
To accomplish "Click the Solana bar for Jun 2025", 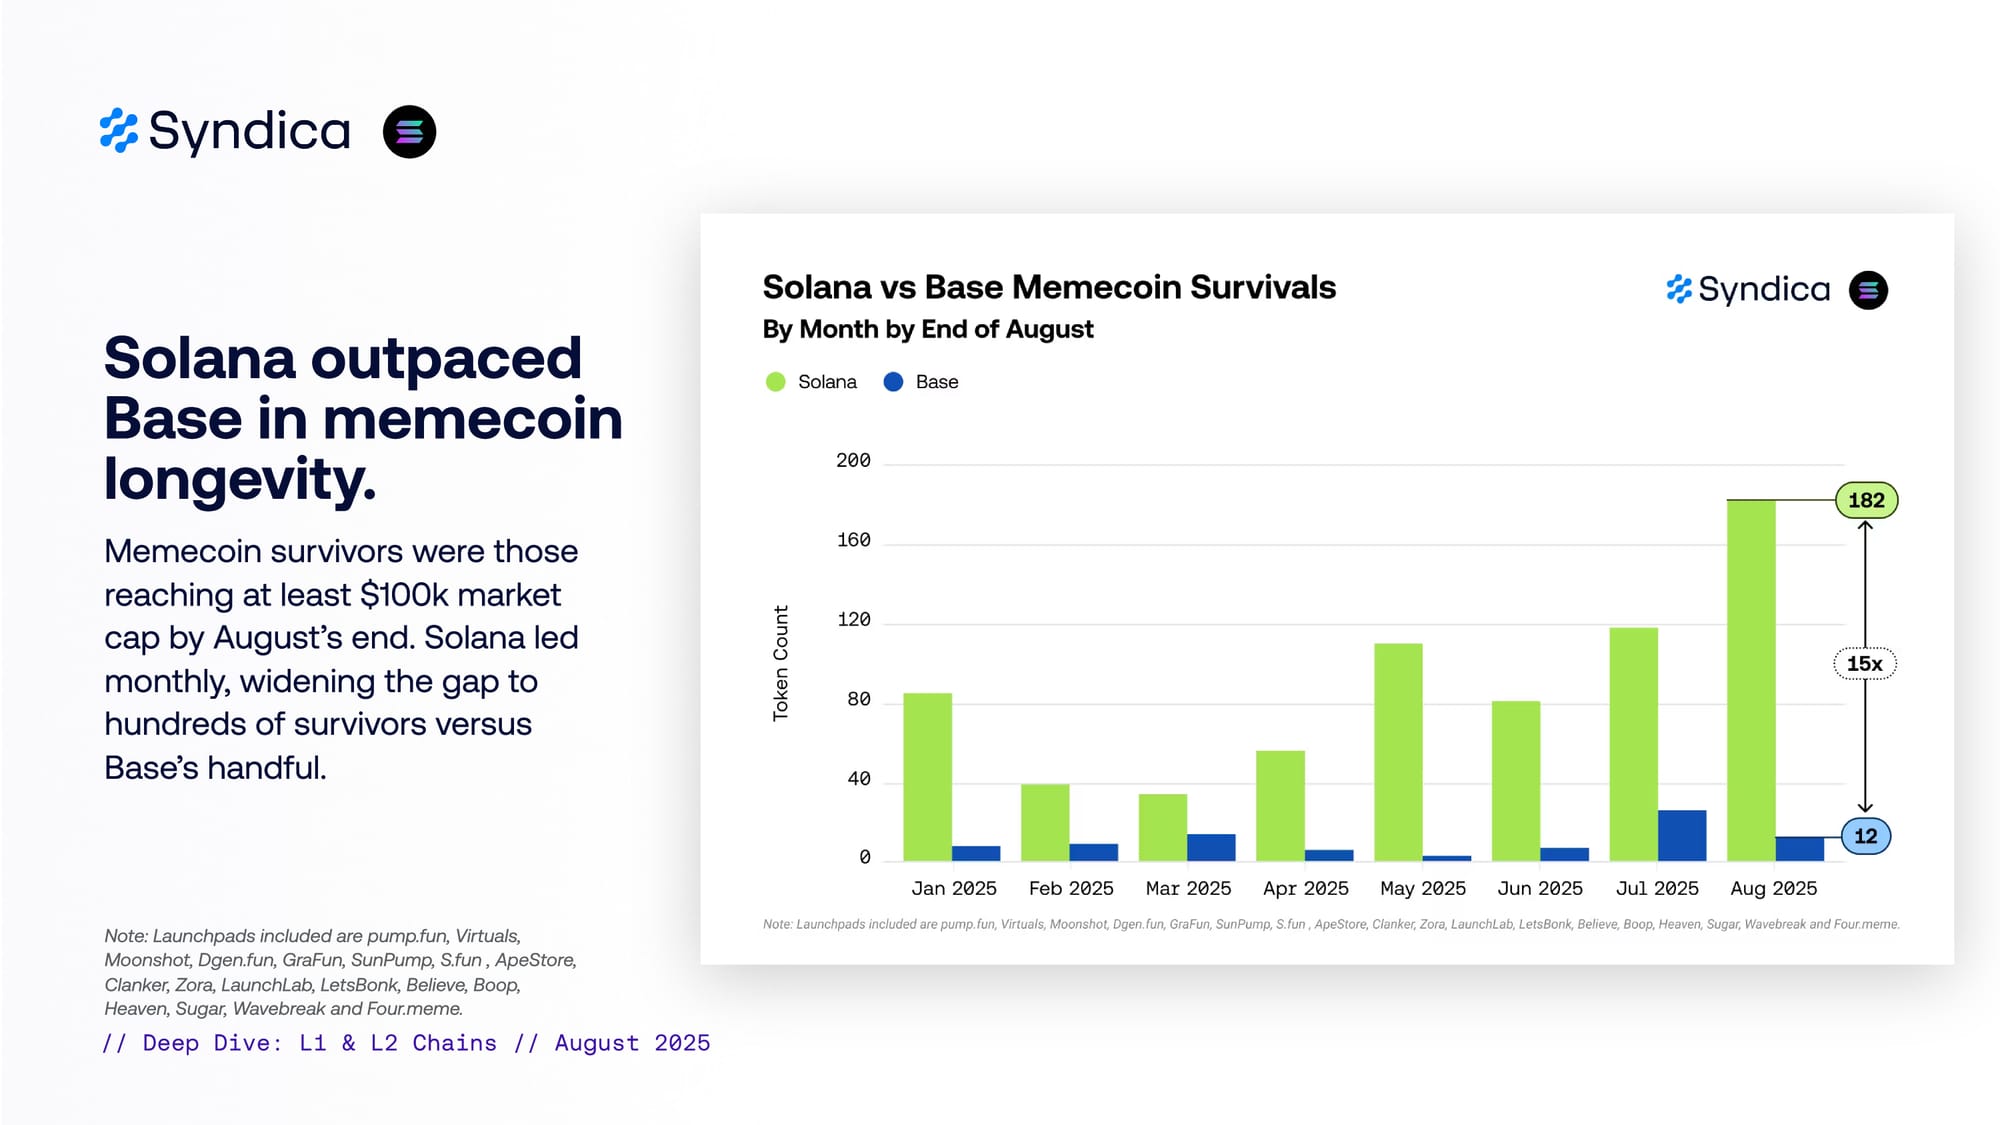I will click(1516, 781).
